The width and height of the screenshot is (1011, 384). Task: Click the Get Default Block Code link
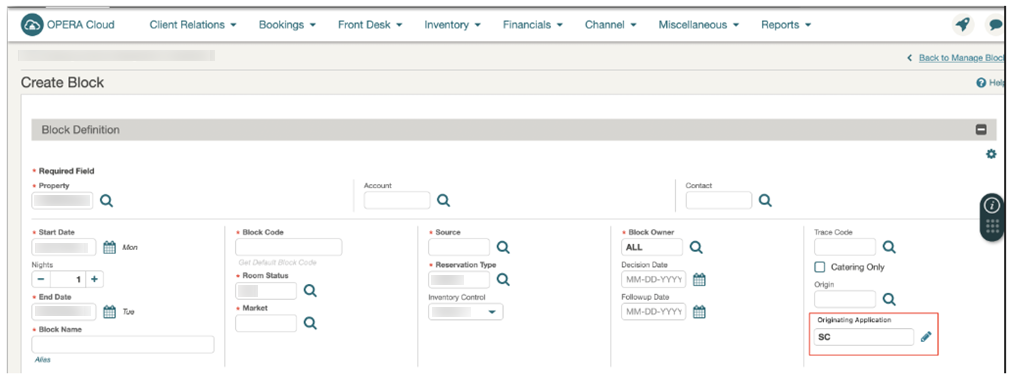278,263
